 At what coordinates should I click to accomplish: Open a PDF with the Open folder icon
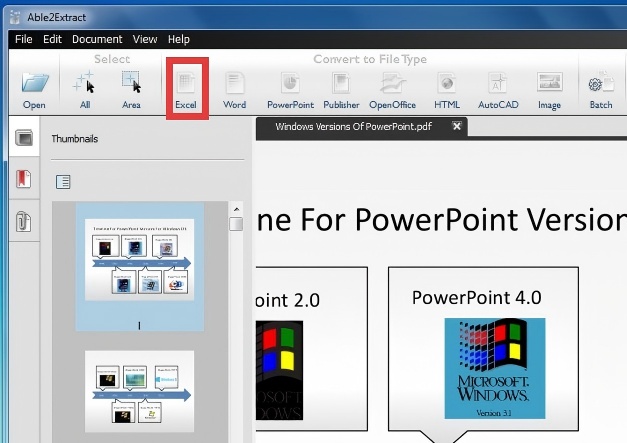tap(34, 90)
